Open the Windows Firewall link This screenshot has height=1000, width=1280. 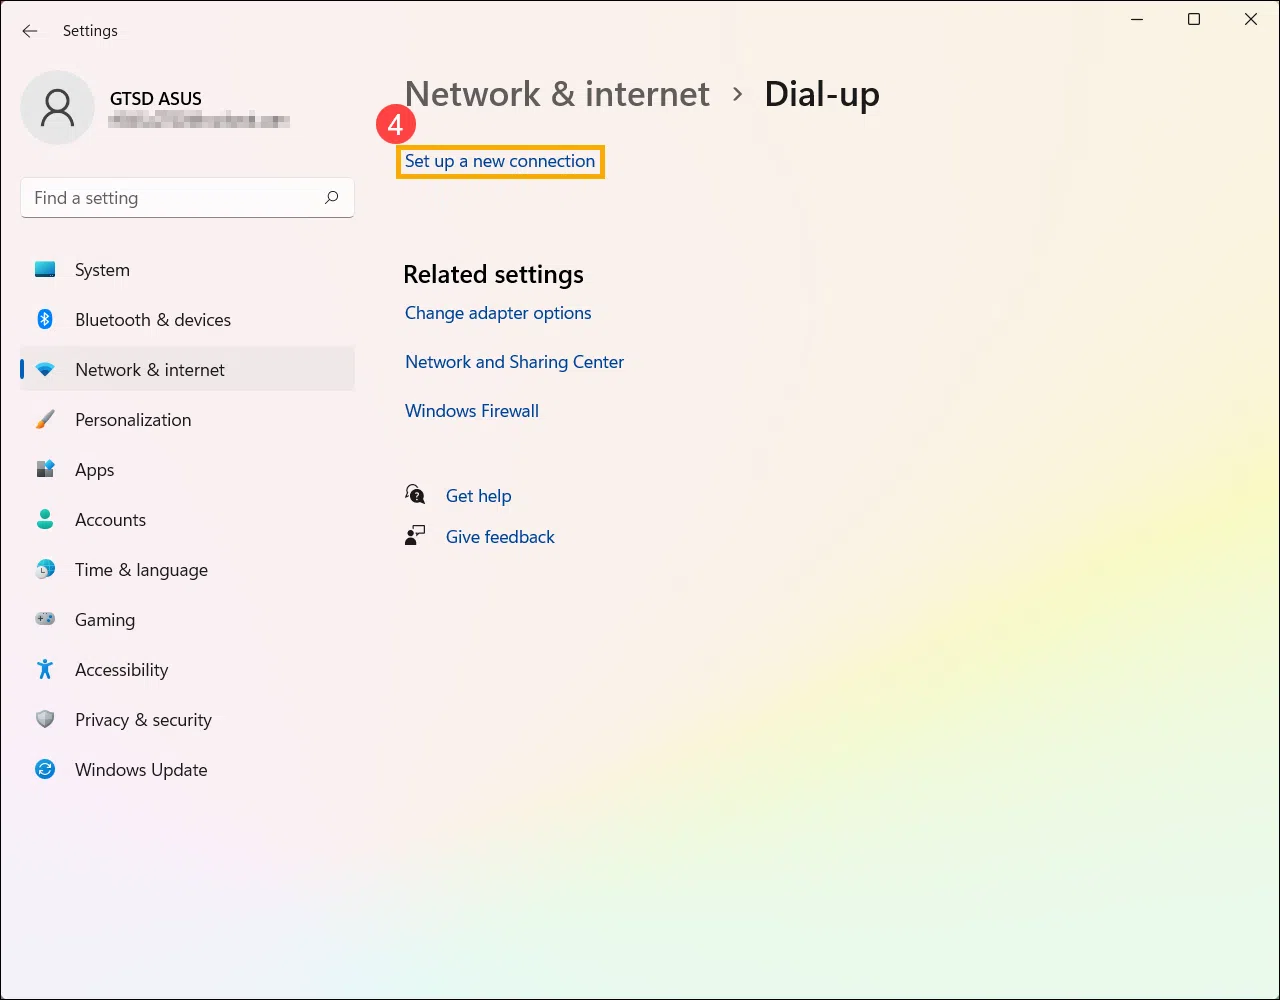472,411
